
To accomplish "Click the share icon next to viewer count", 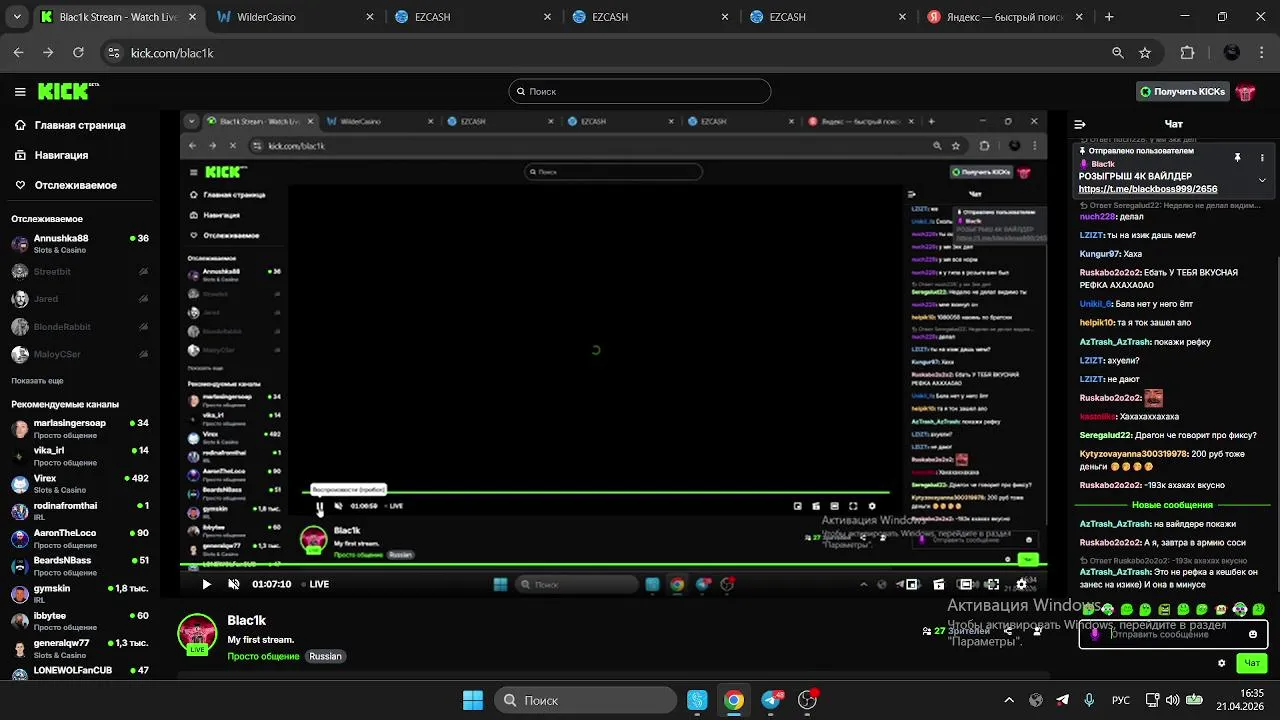I will coord(1008,631).
